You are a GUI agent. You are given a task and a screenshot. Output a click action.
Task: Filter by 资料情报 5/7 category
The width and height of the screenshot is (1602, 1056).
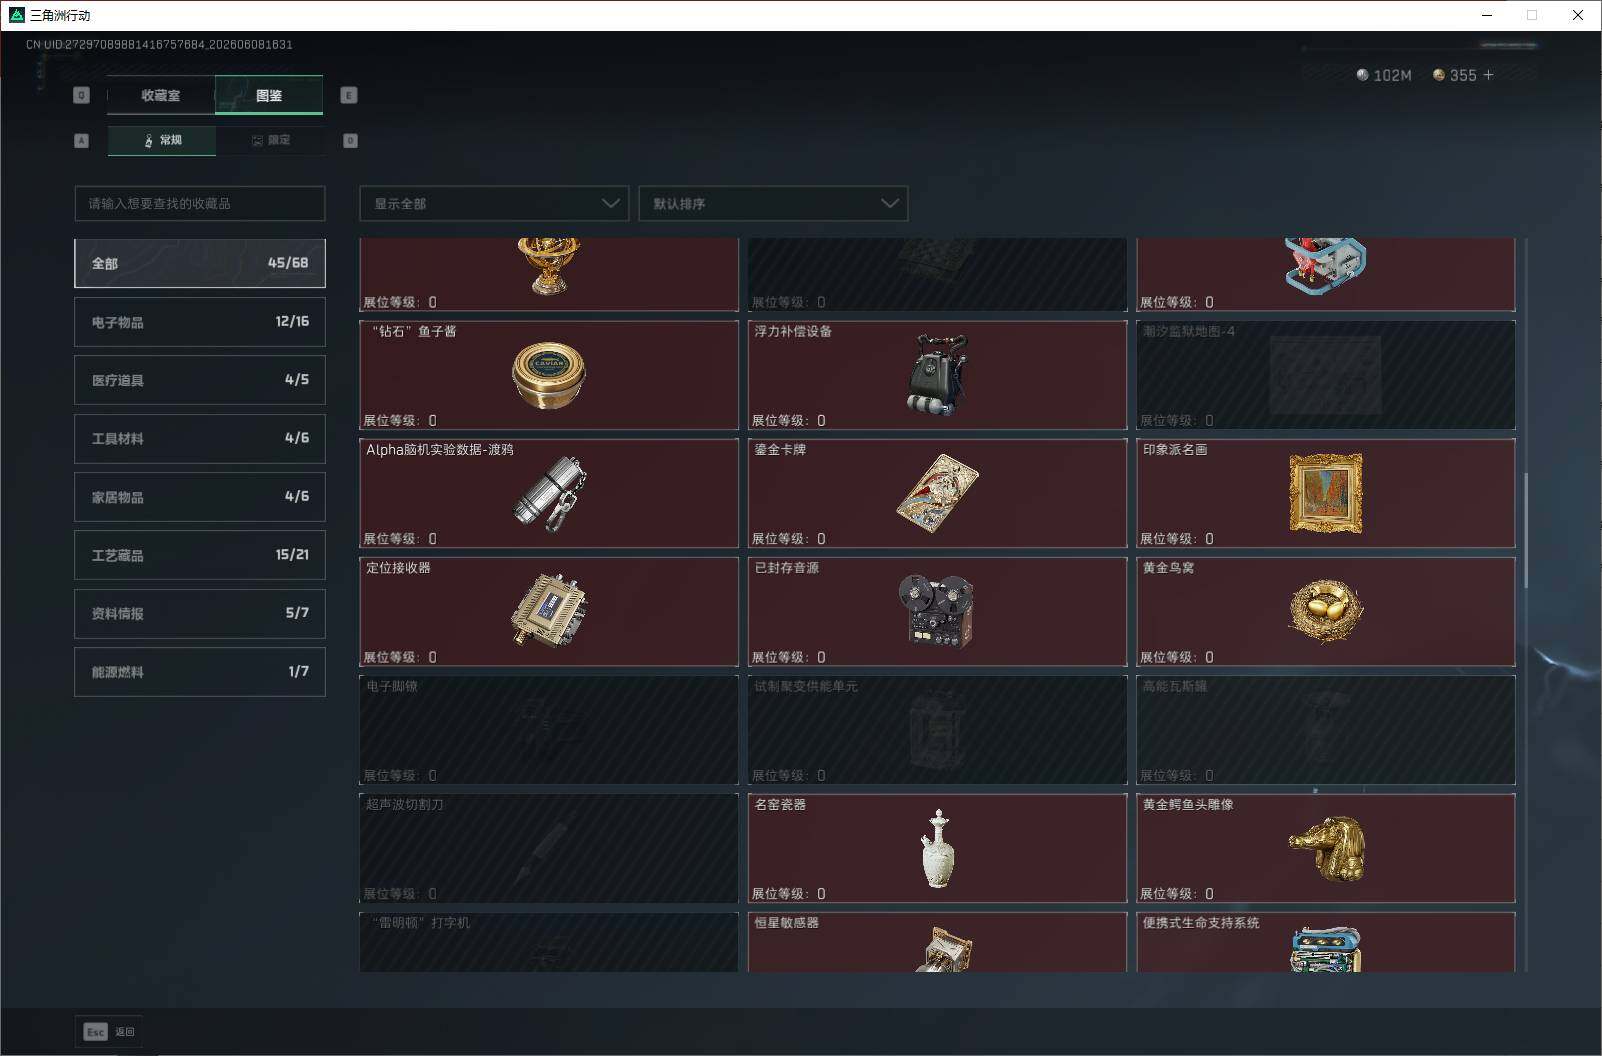point(200,613)
